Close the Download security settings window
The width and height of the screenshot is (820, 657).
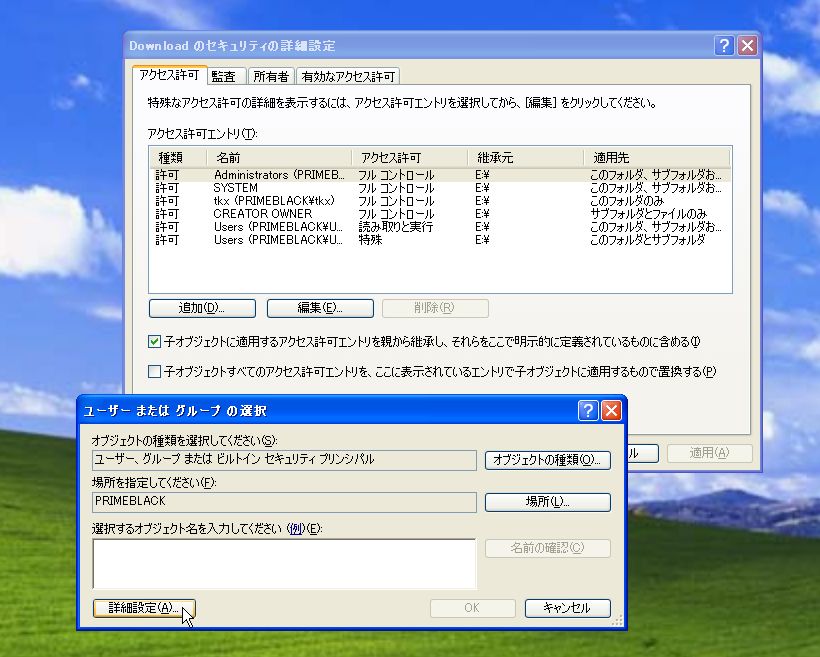(x=747, y=46)
